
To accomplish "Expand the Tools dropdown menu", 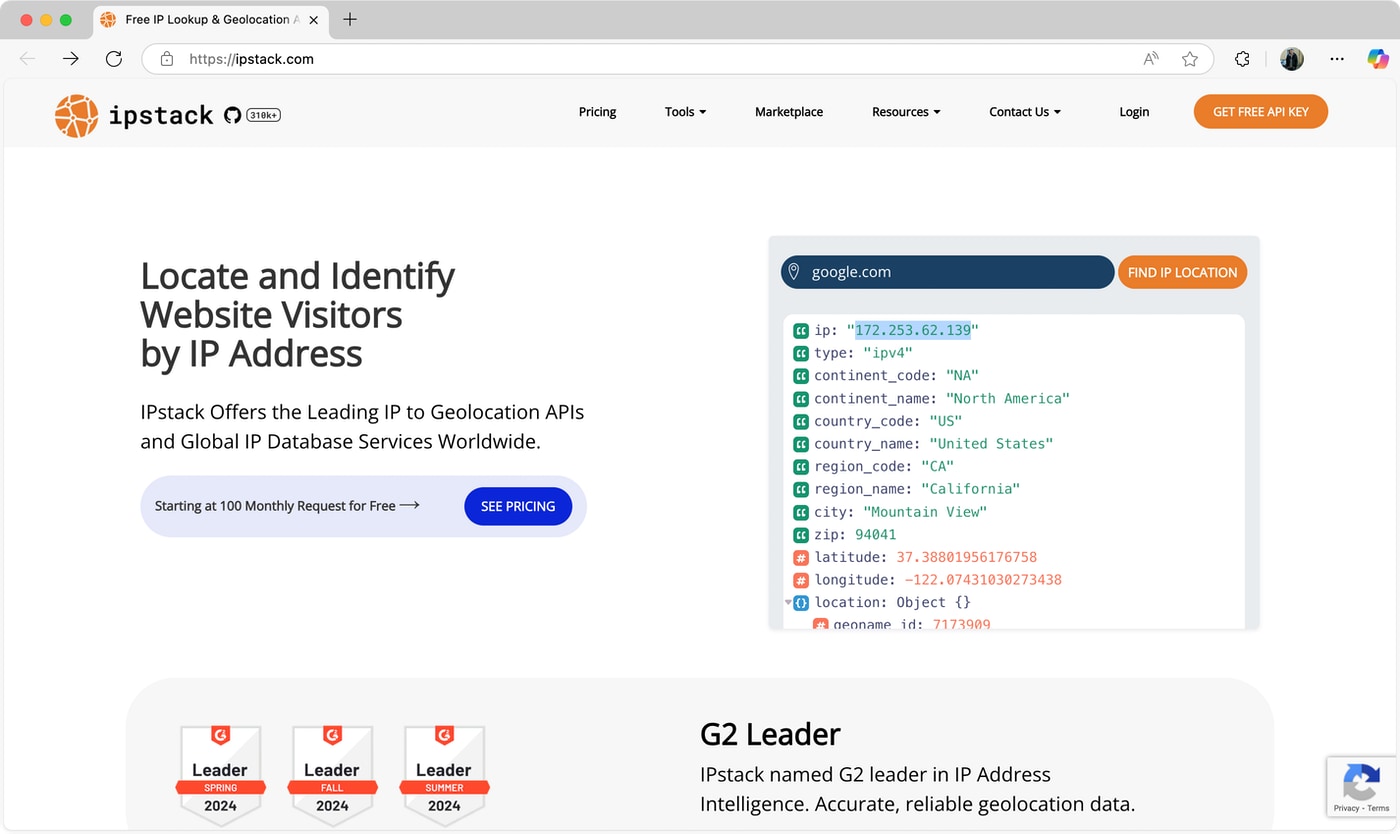I will [685, 112].
